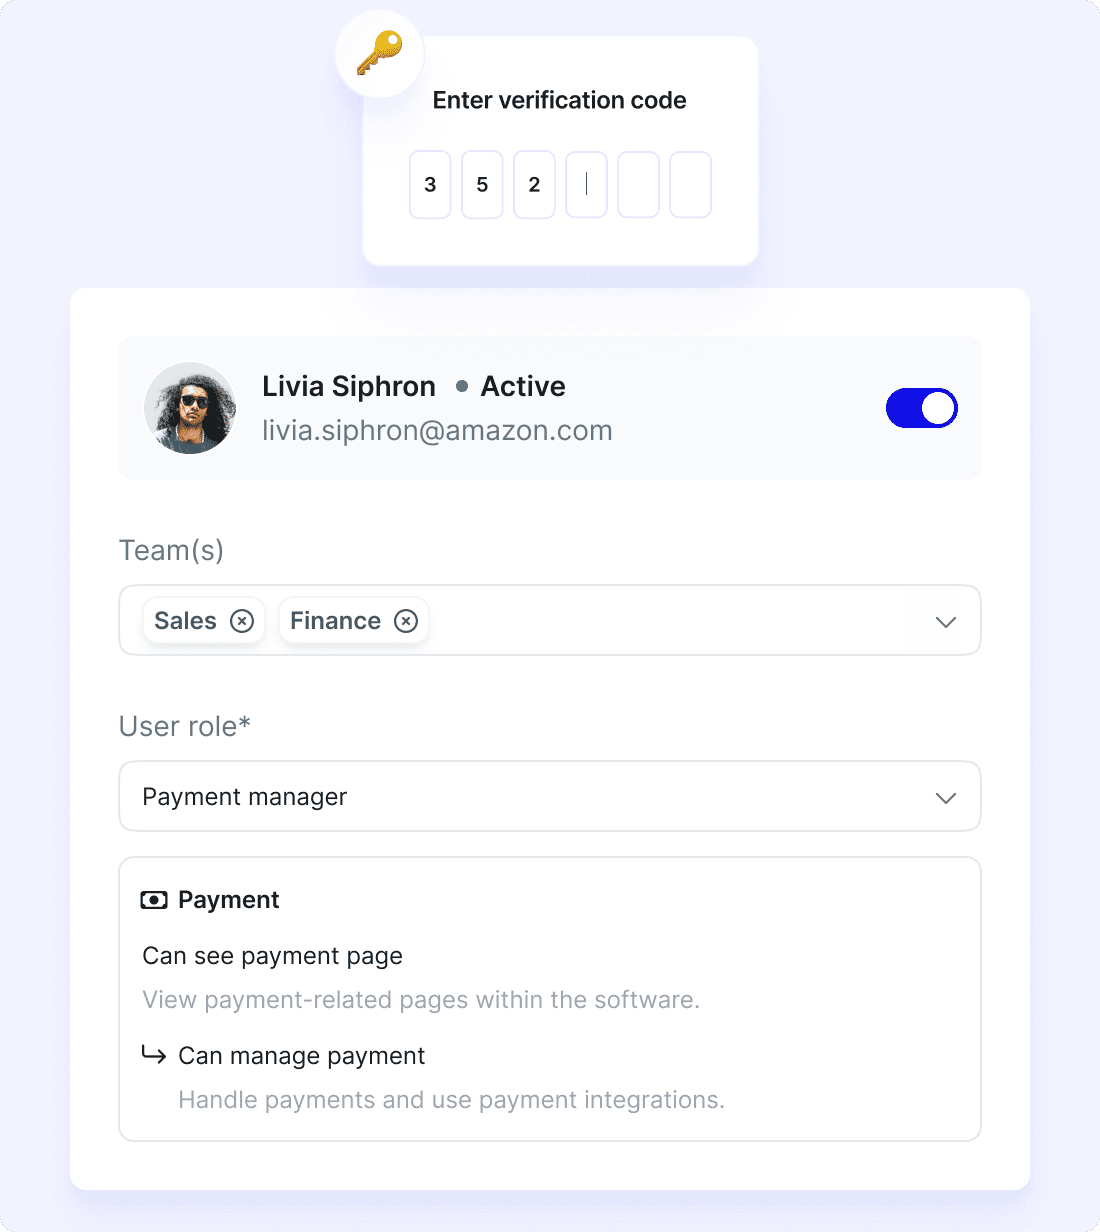
Task: Click the sub-permission arrow icon
Action: point(154,1055)
